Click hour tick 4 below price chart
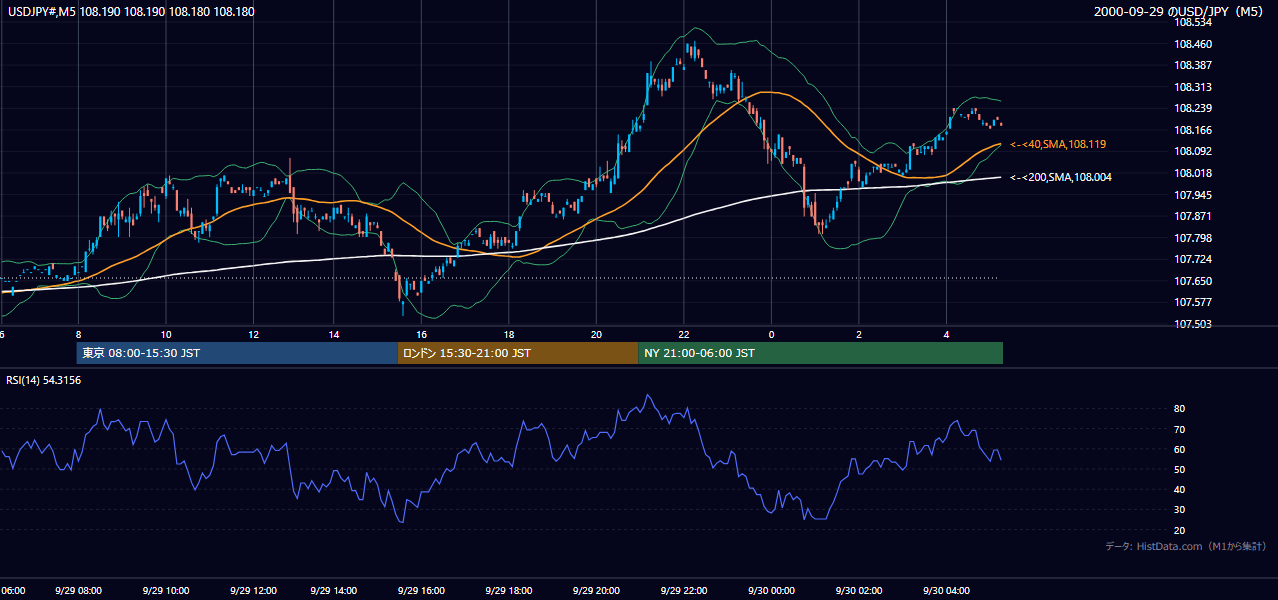Screen dimensions: 1278x600 point(946,335)
